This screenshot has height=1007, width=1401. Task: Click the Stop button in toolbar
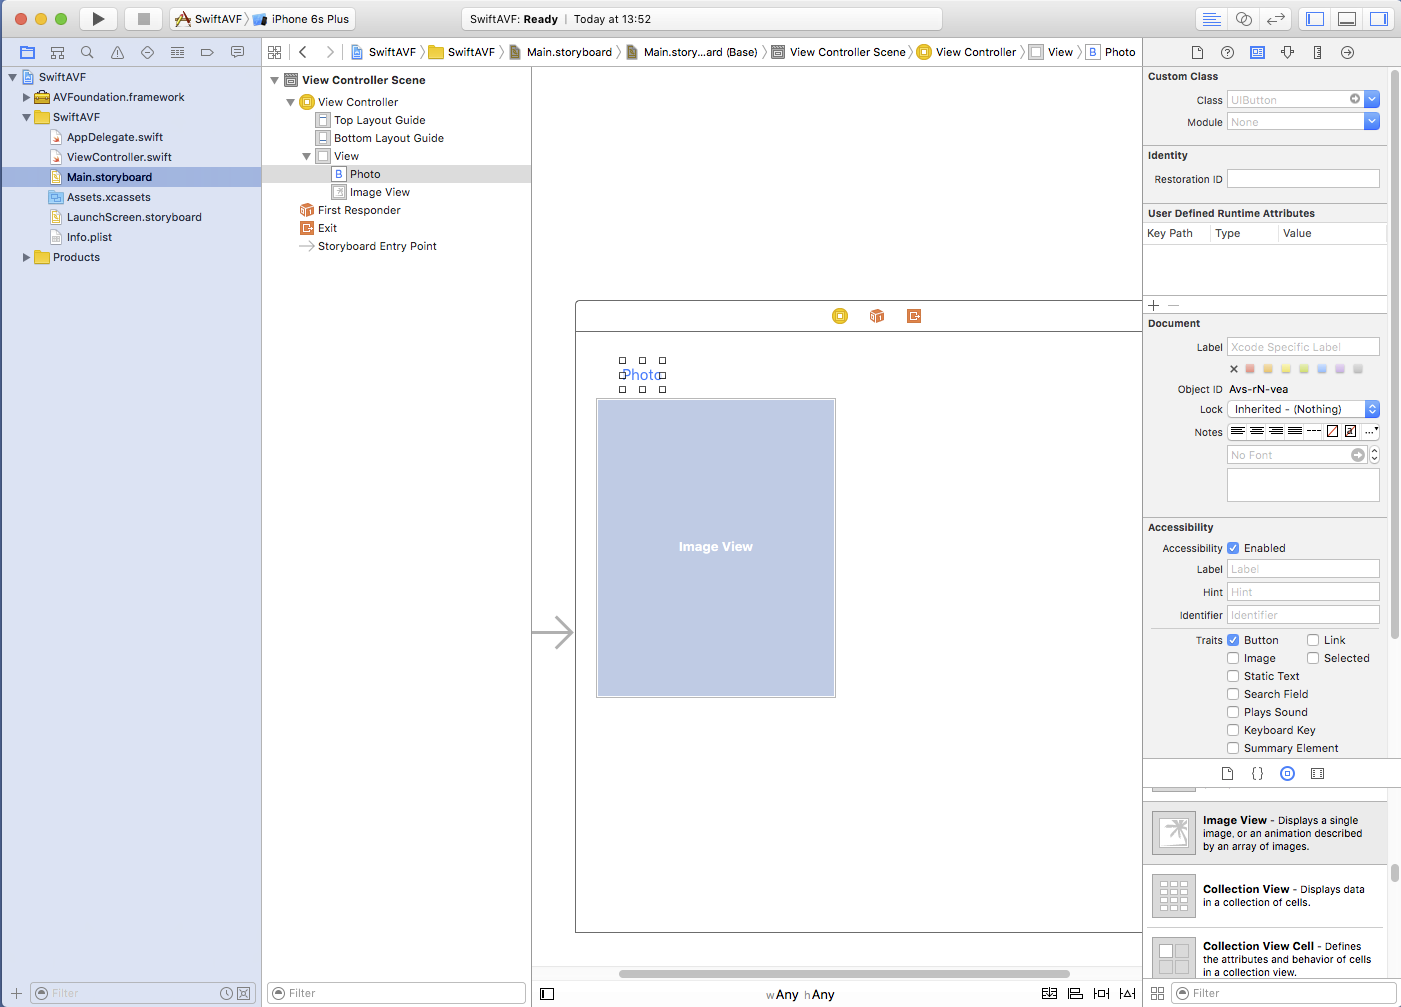click(143, 19)
